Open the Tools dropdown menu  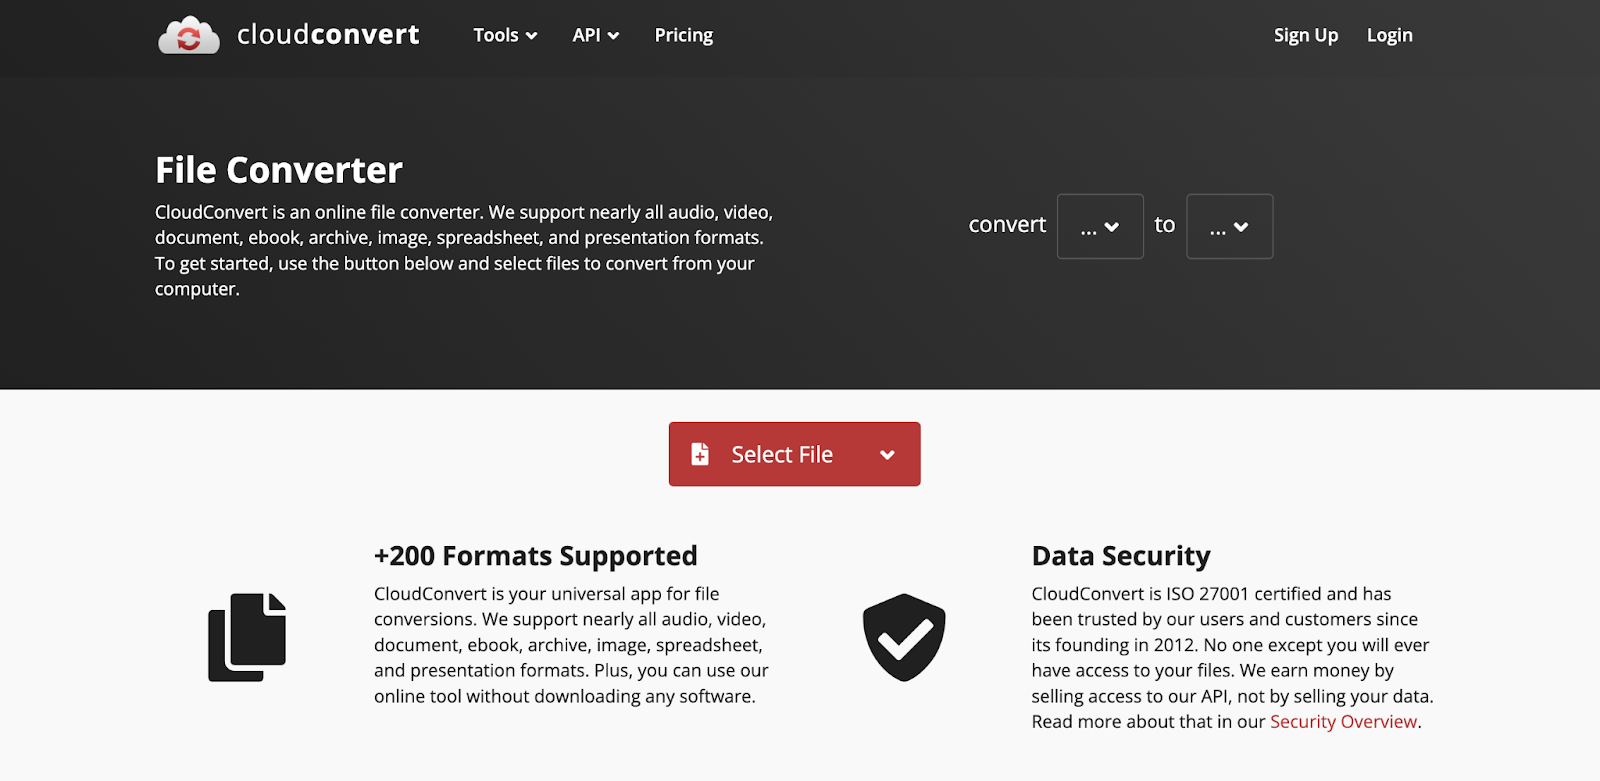click(x=505, y=35)
